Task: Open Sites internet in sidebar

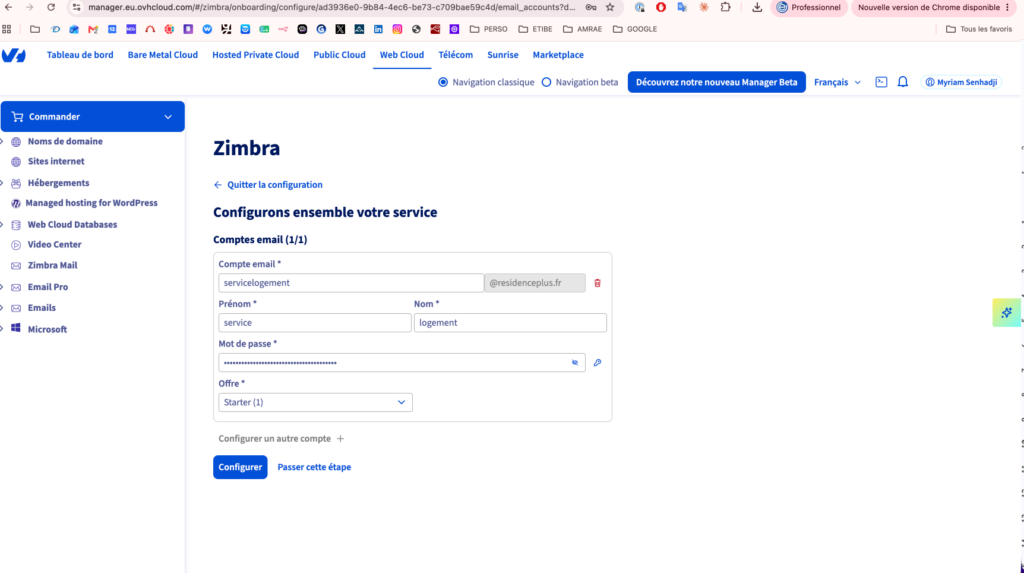Action: point(56,161)
